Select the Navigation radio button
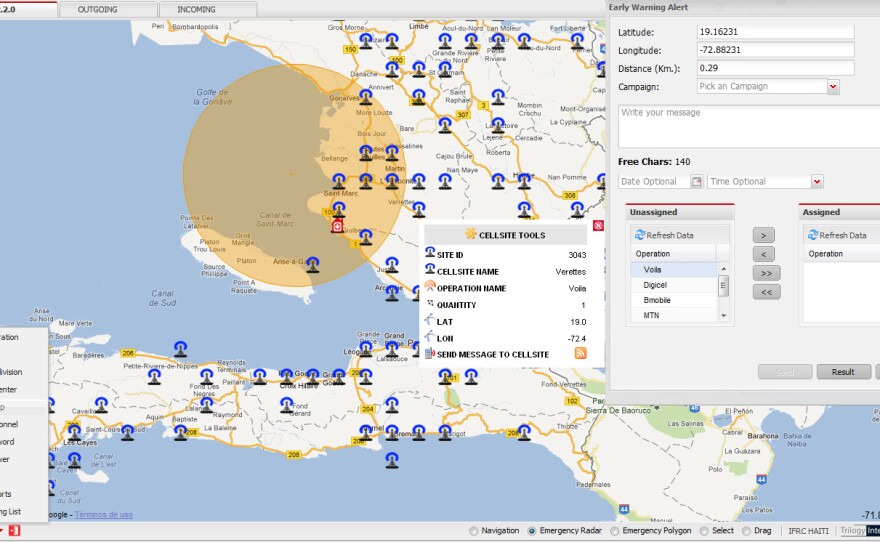 tap(474, 531)
